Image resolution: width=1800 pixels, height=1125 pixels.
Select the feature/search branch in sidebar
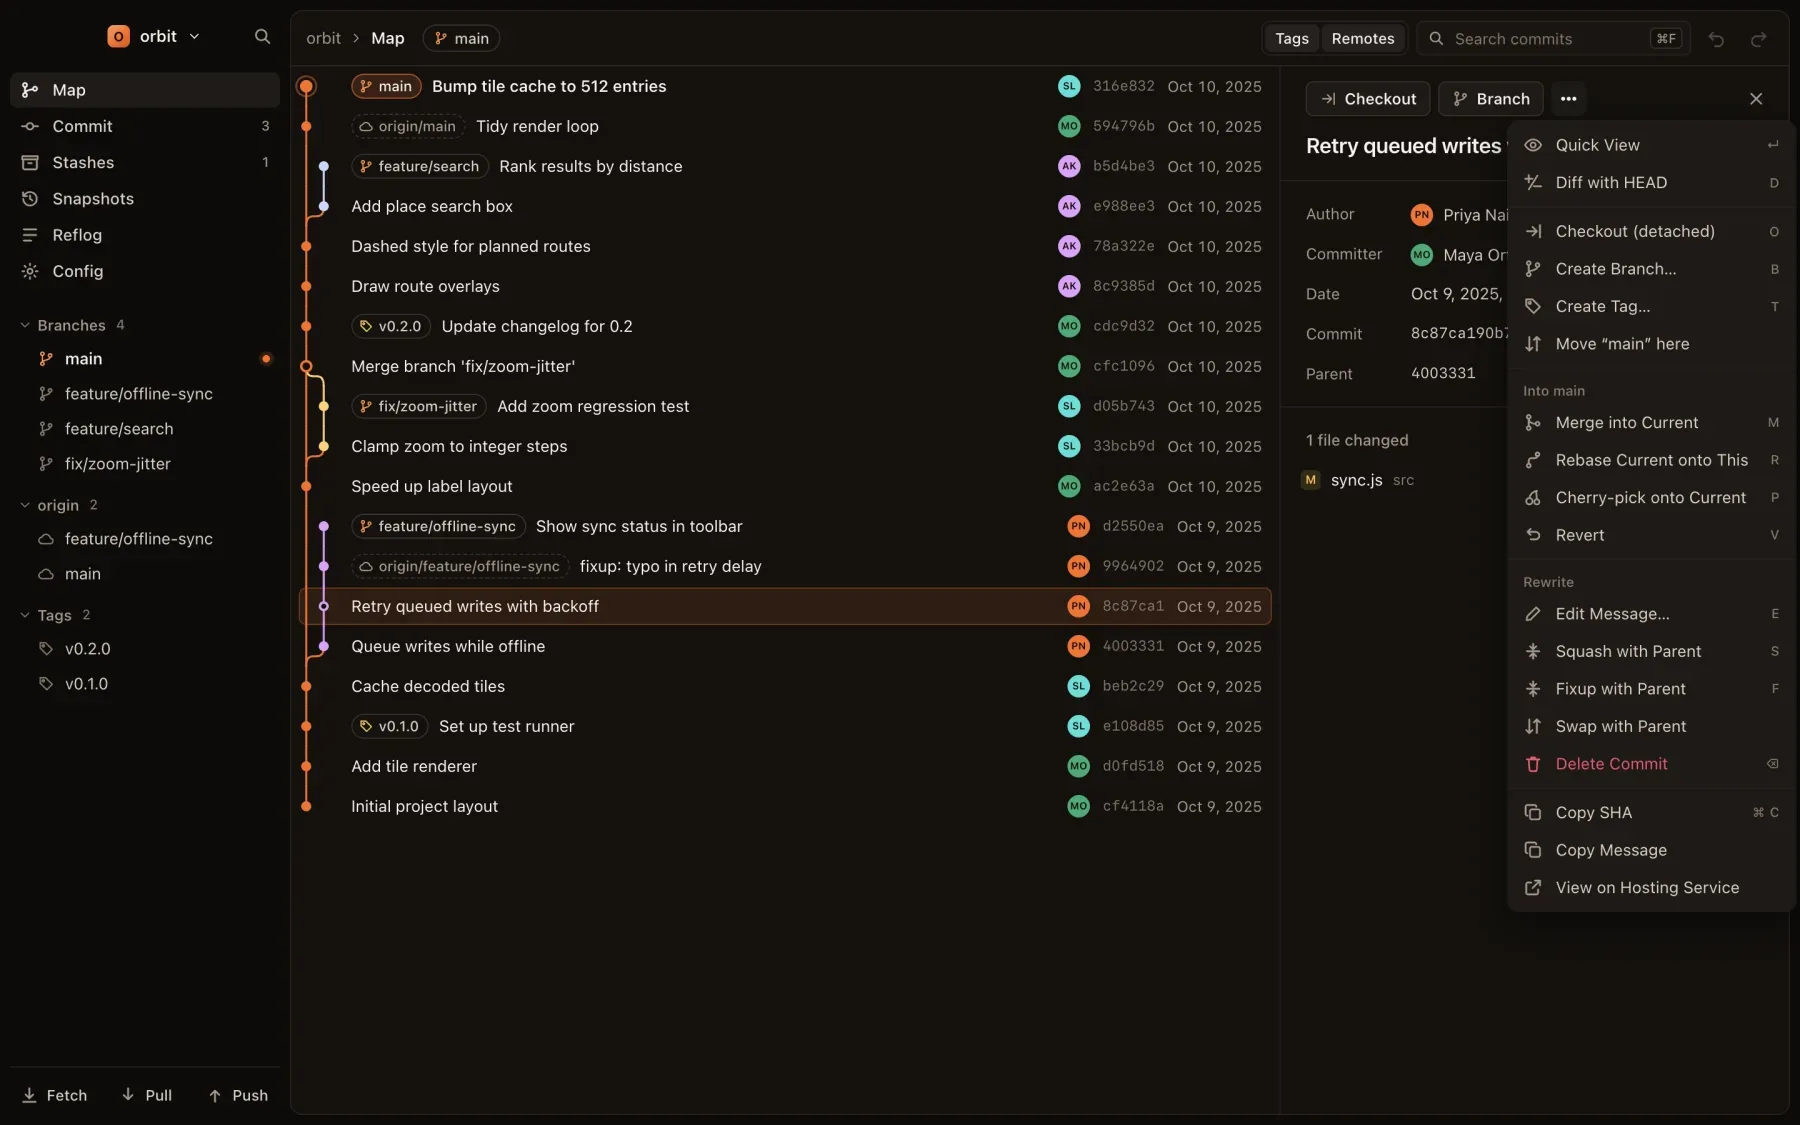point(145,429)
